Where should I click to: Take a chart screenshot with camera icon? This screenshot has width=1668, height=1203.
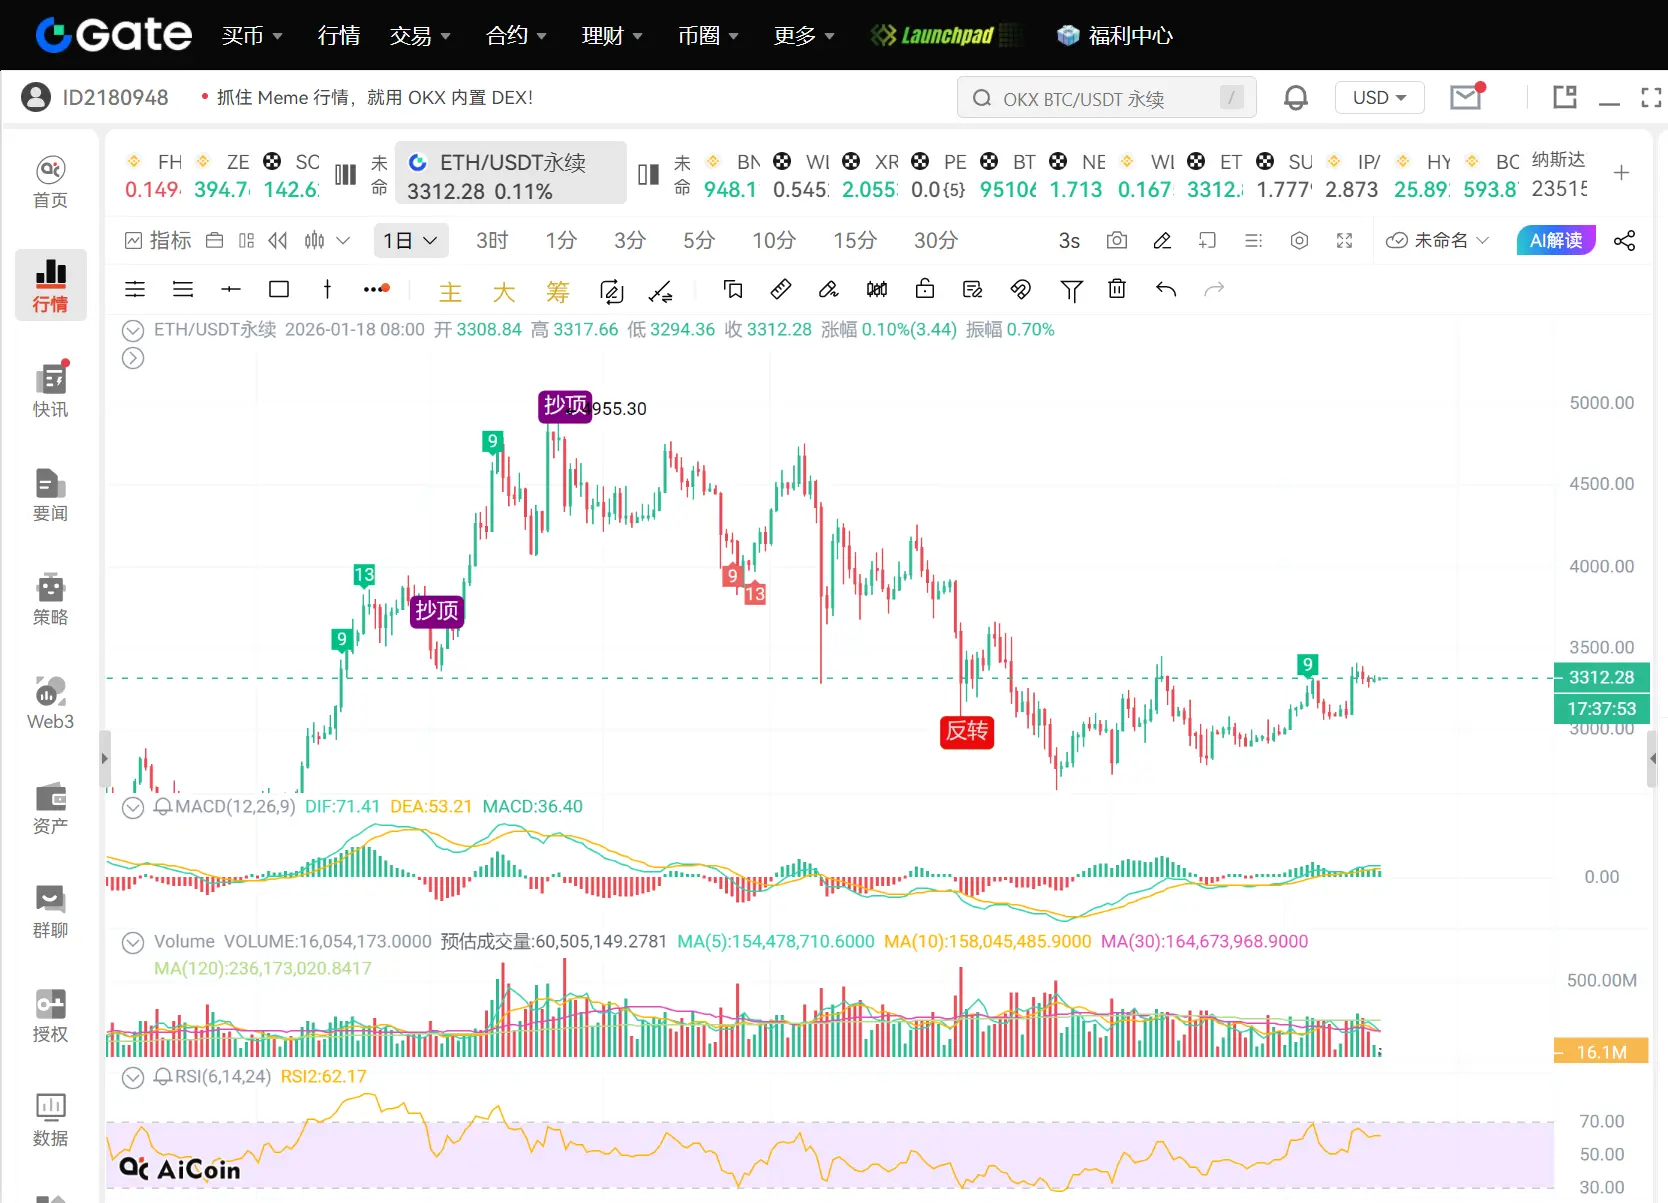1117,240
